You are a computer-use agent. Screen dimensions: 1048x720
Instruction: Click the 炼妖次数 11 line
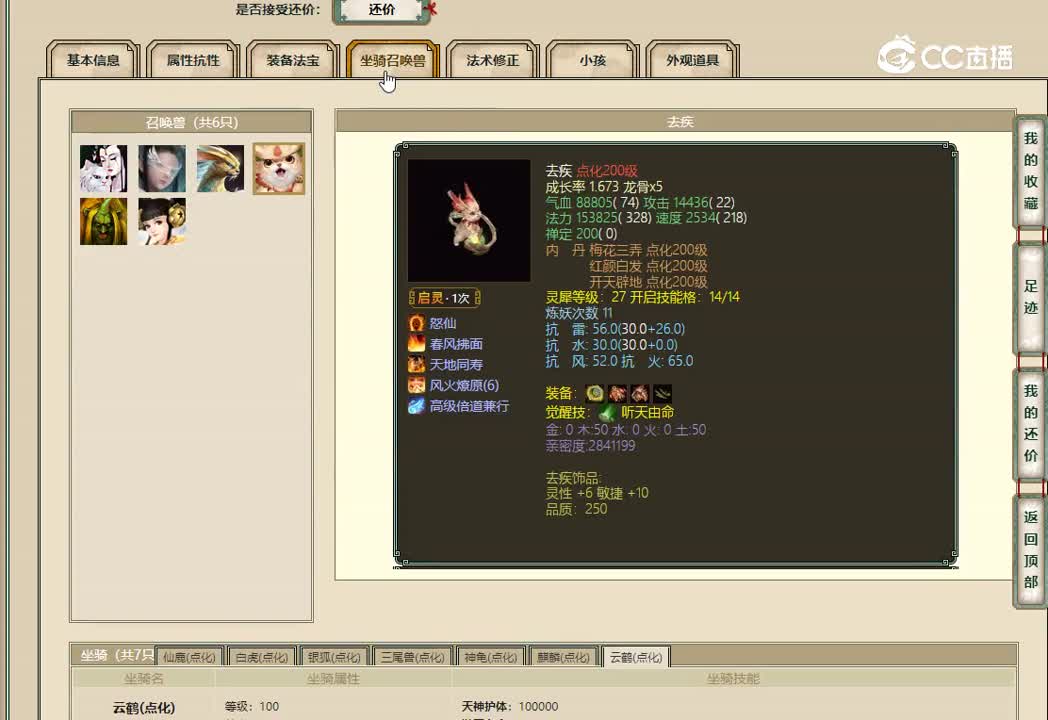tap(579, 313)
